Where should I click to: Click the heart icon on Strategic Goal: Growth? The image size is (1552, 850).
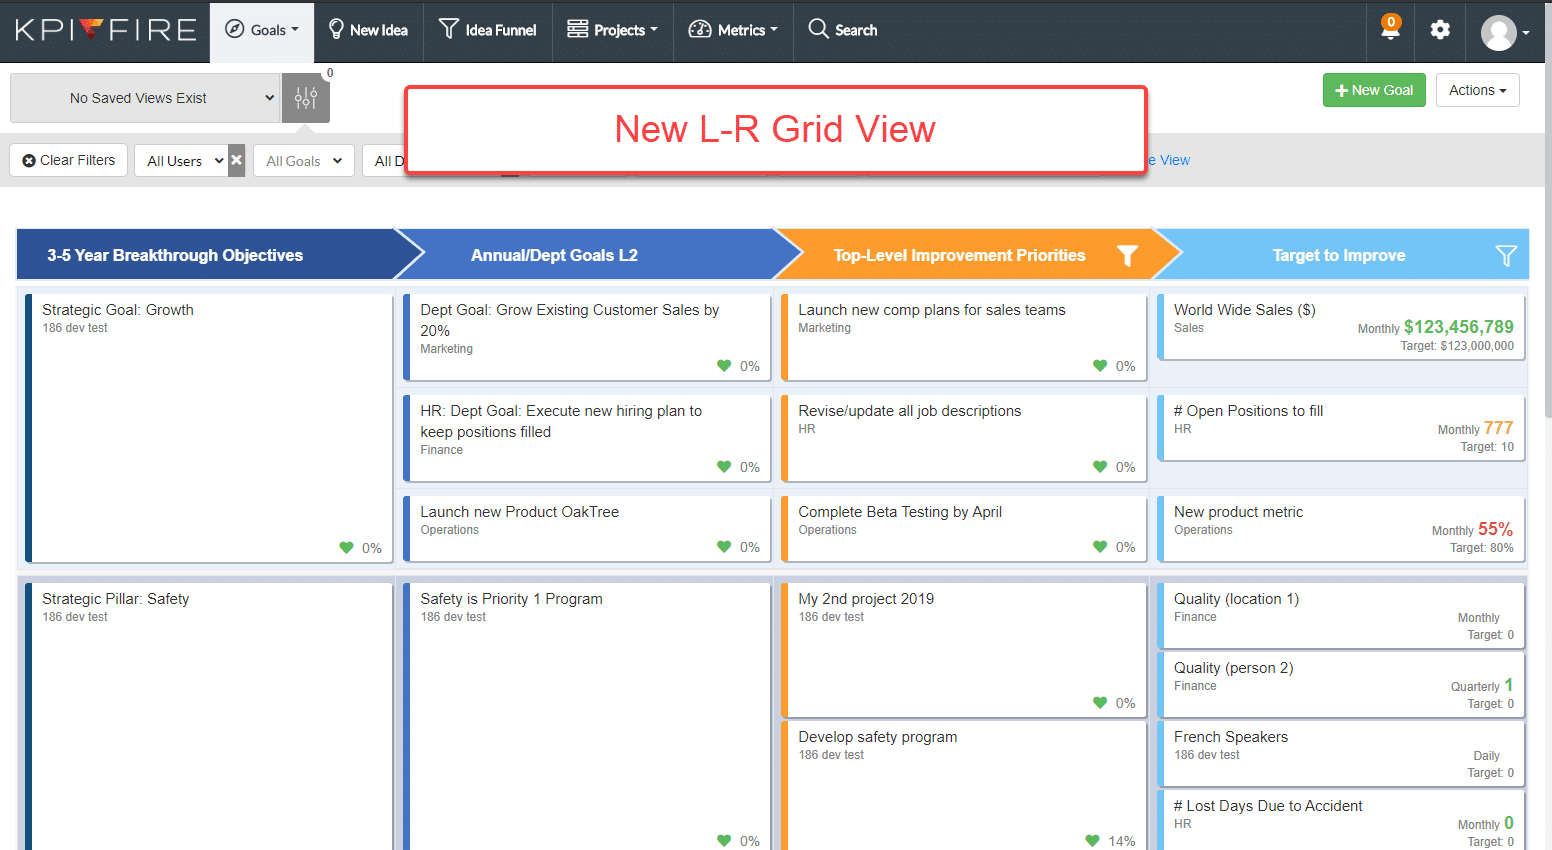346,548
